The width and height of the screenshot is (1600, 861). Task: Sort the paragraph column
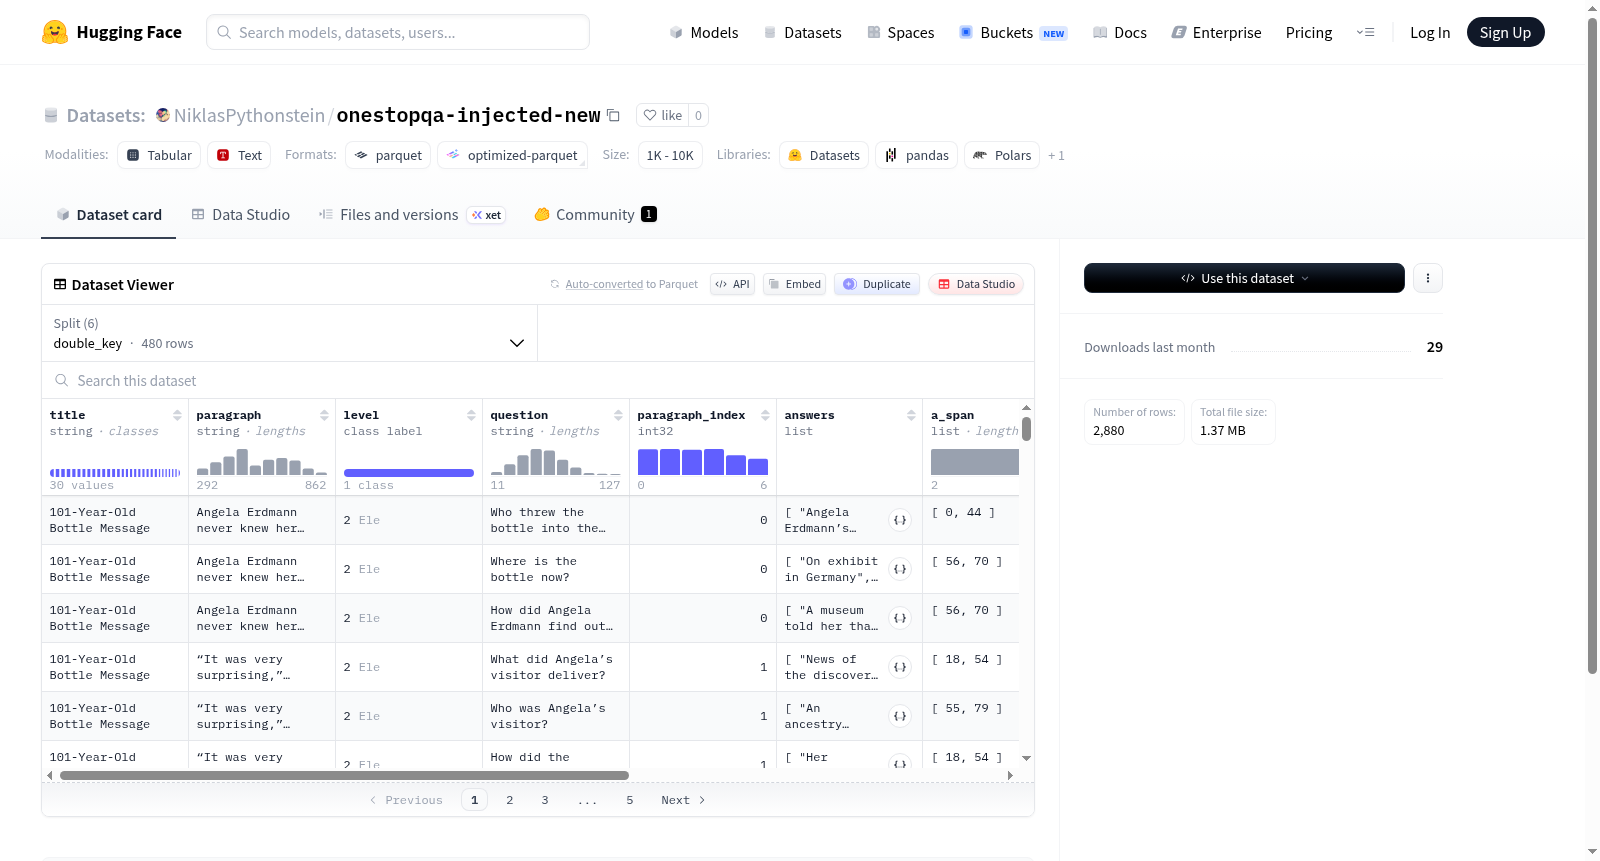pyautogui.click(x=324, y=415)
